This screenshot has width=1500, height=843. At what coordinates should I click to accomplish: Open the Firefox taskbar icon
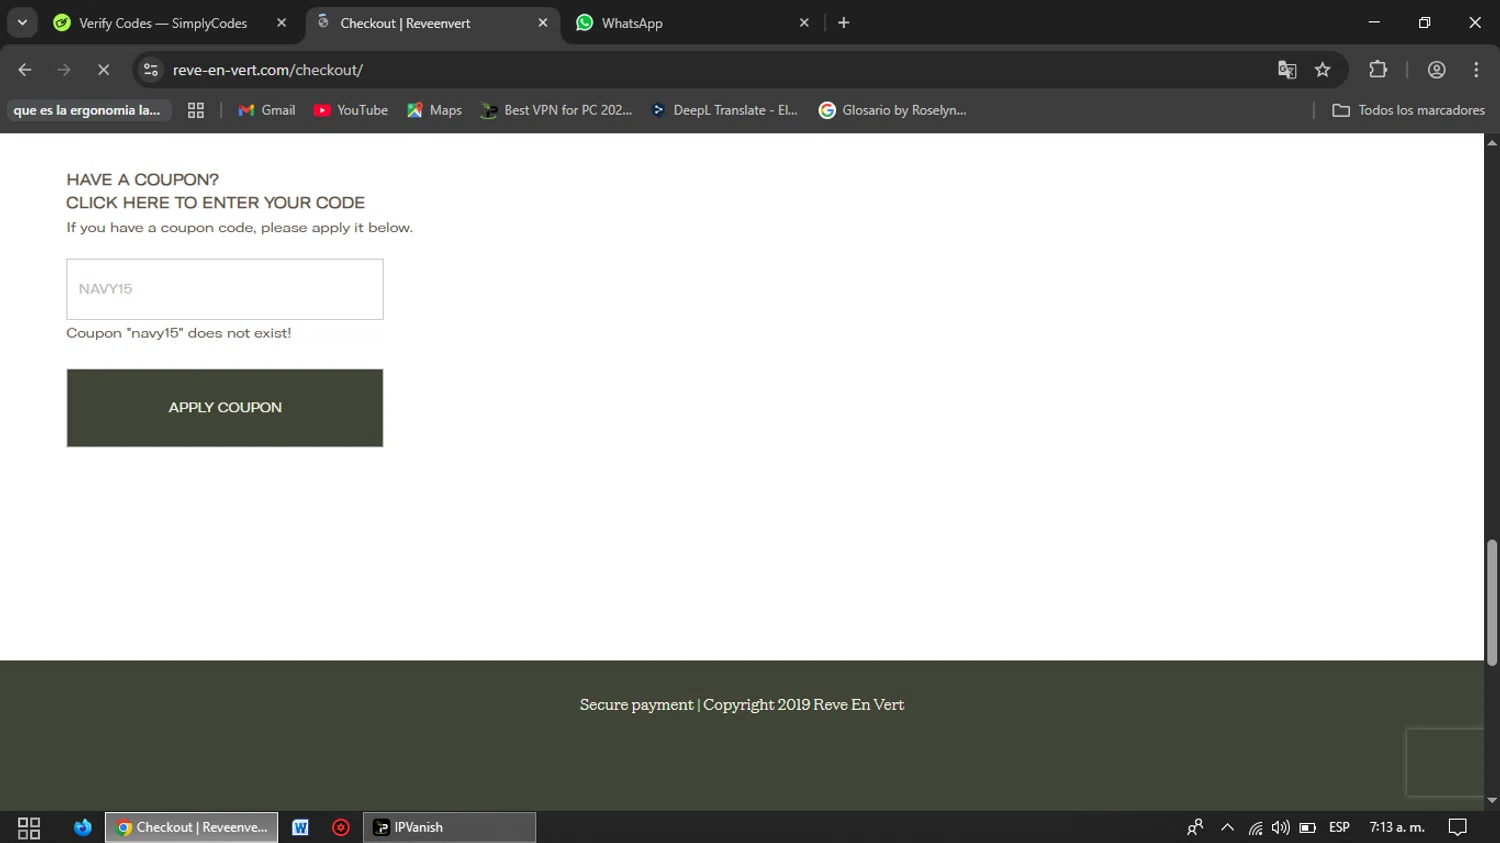click(82, 827)
